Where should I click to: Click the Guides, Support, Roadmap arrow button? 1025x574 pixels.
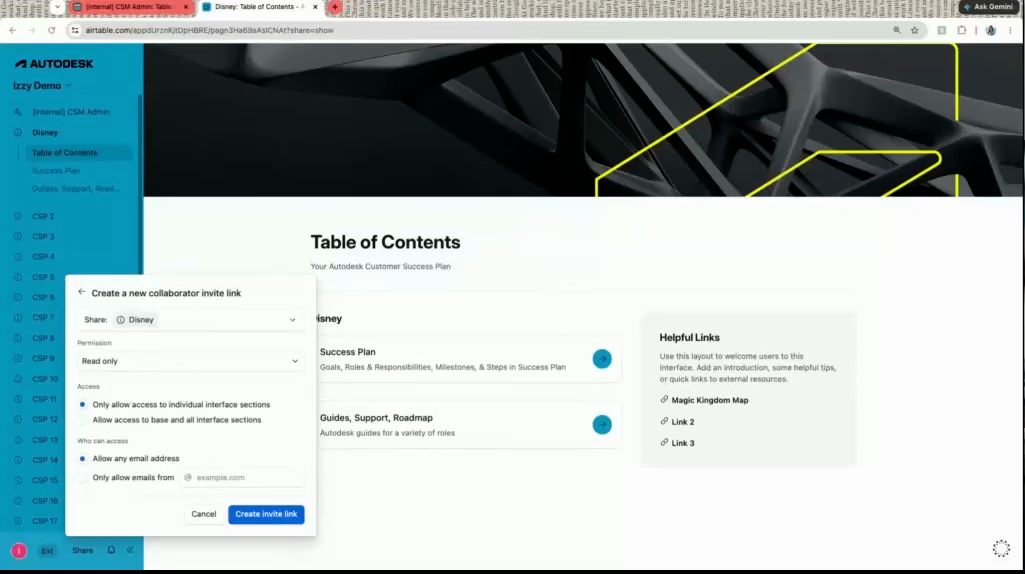[602, 425]
